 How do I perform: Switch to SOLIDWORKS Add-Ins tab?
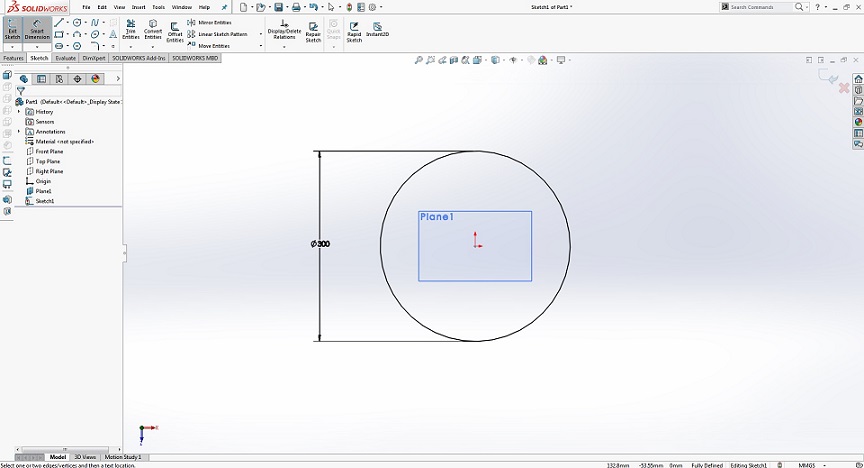click(x=139, y=58)
